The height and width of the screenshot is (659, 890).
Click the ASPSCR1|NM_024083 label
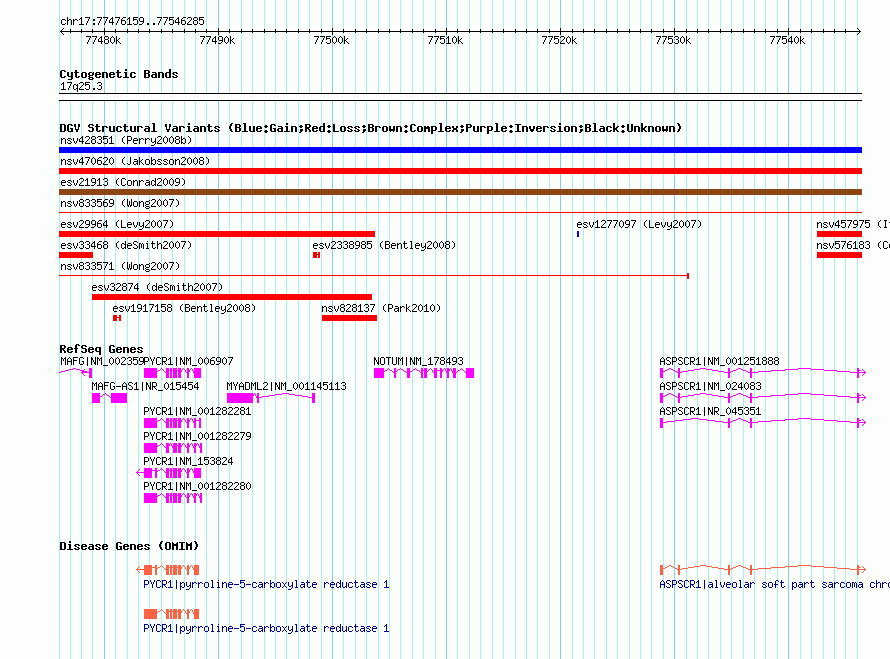(710, 386)
